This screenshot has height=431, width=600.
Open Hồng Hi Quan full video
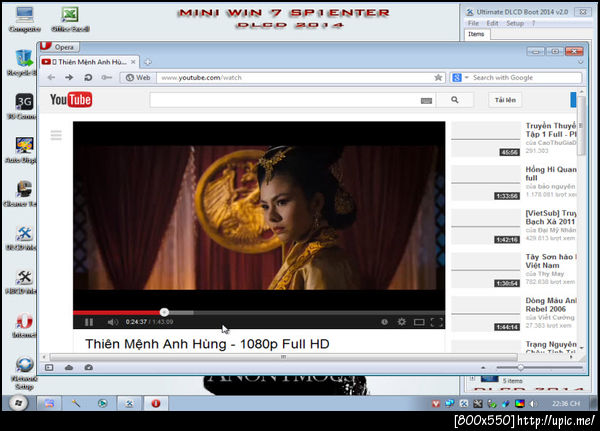551,173
